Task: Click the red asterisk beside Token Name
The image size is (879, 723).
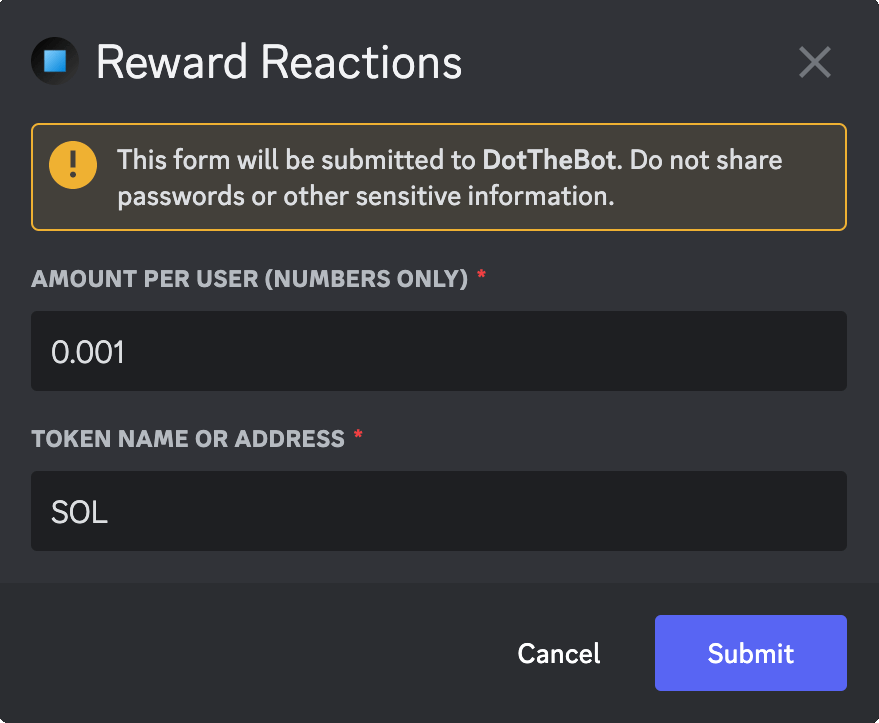Action: (x=358, y=436)
